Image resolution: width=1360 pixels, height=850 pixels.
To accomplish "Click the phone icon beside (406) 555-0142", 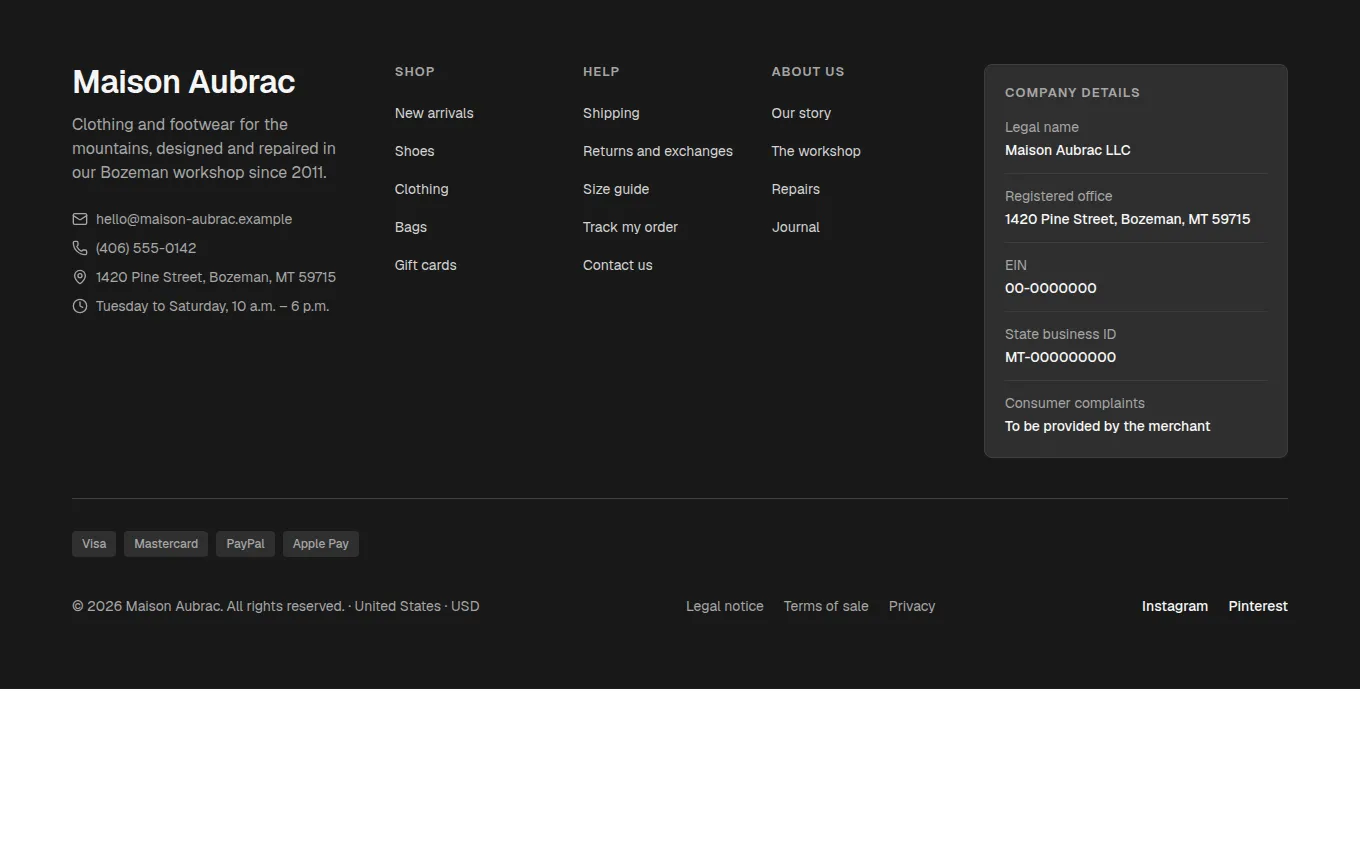I will click(80, 248).
